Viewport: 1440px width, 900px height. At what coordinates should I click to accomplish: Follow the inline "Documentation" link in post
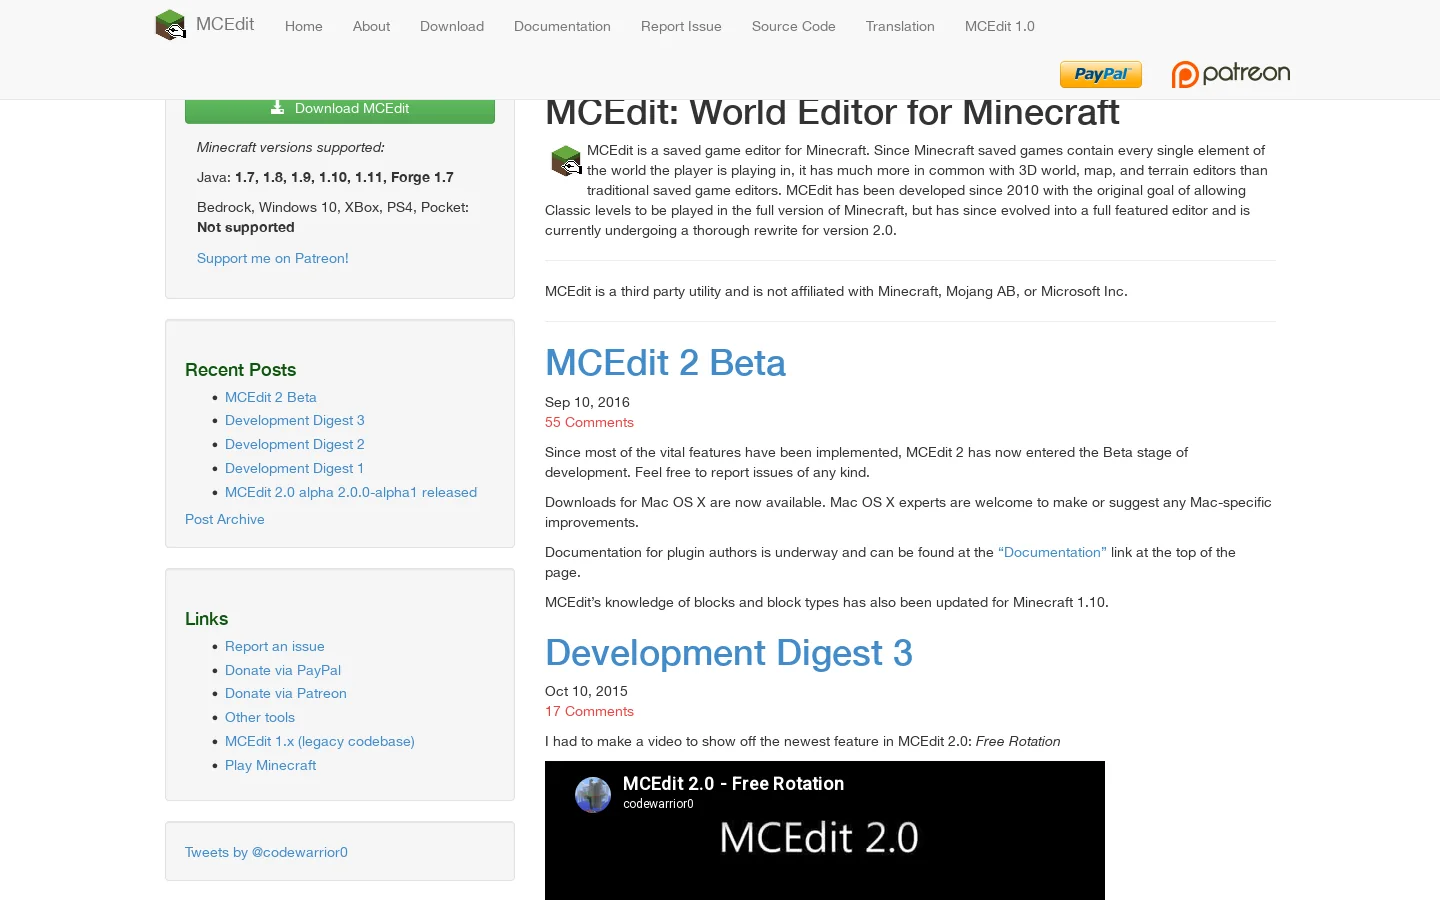pyautogui.click(x=1052, y=552)
